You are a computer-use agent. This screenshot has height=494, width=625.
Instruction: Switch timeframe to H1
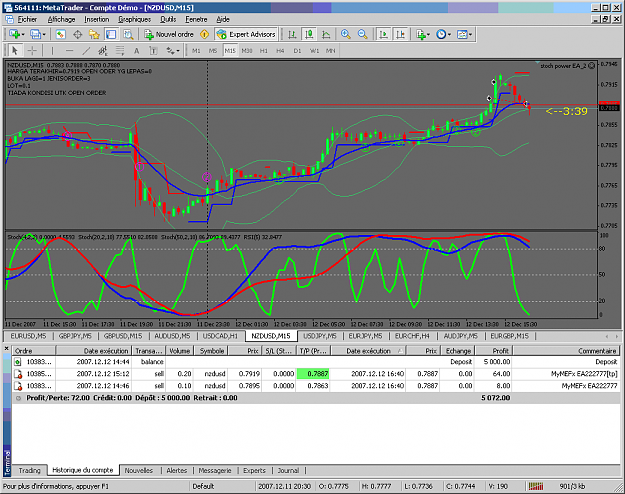pos(263,51)
